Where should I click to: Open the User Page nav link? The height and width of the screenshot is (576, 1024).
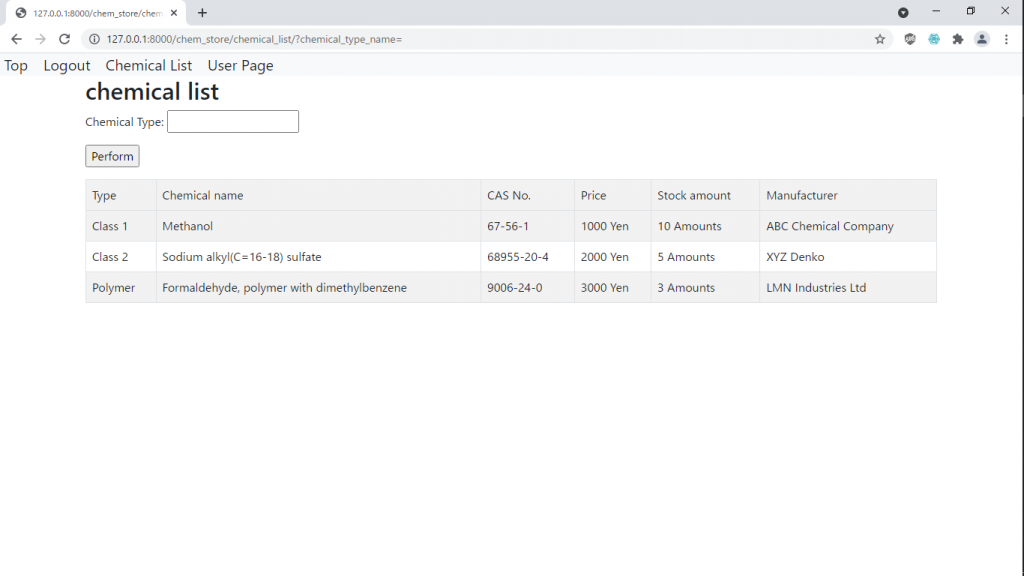click(x=240, y=66)
